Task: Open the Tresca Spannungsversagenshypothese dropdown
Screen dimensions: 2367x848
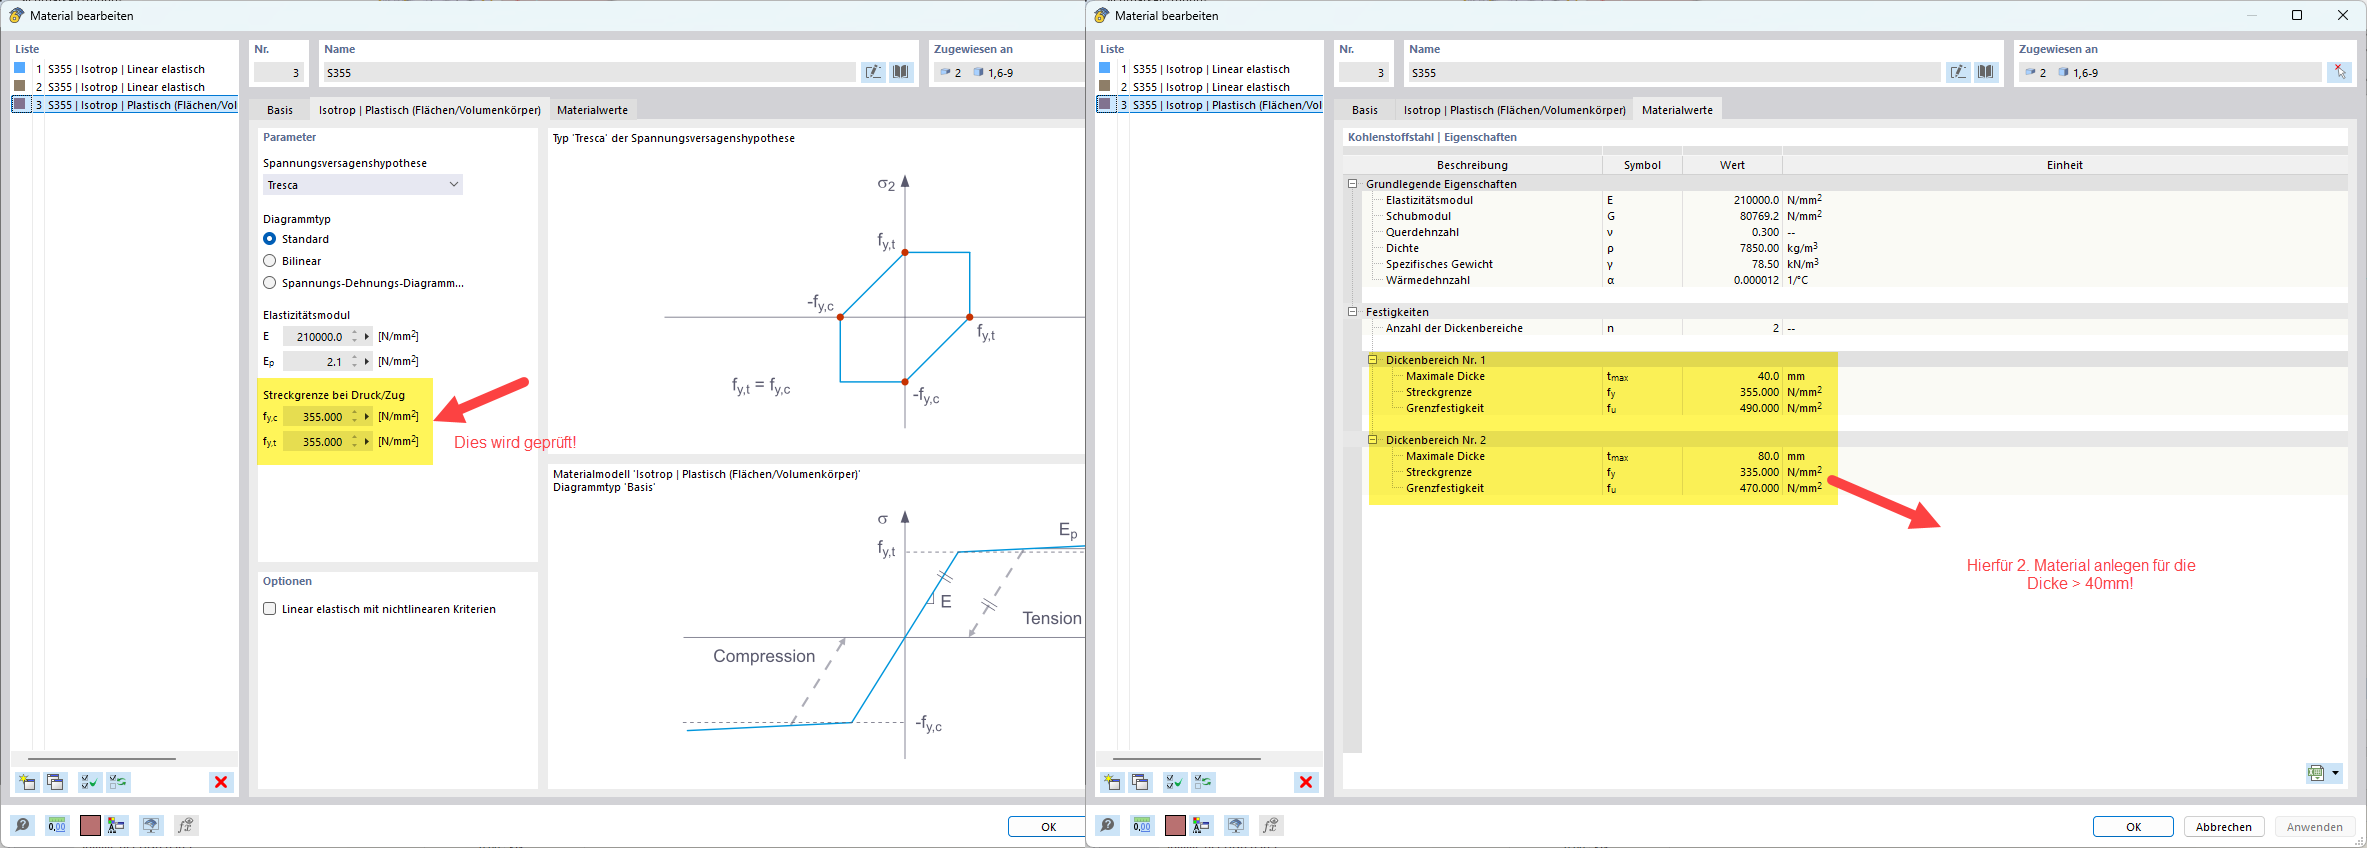Action: click(362, 185)
